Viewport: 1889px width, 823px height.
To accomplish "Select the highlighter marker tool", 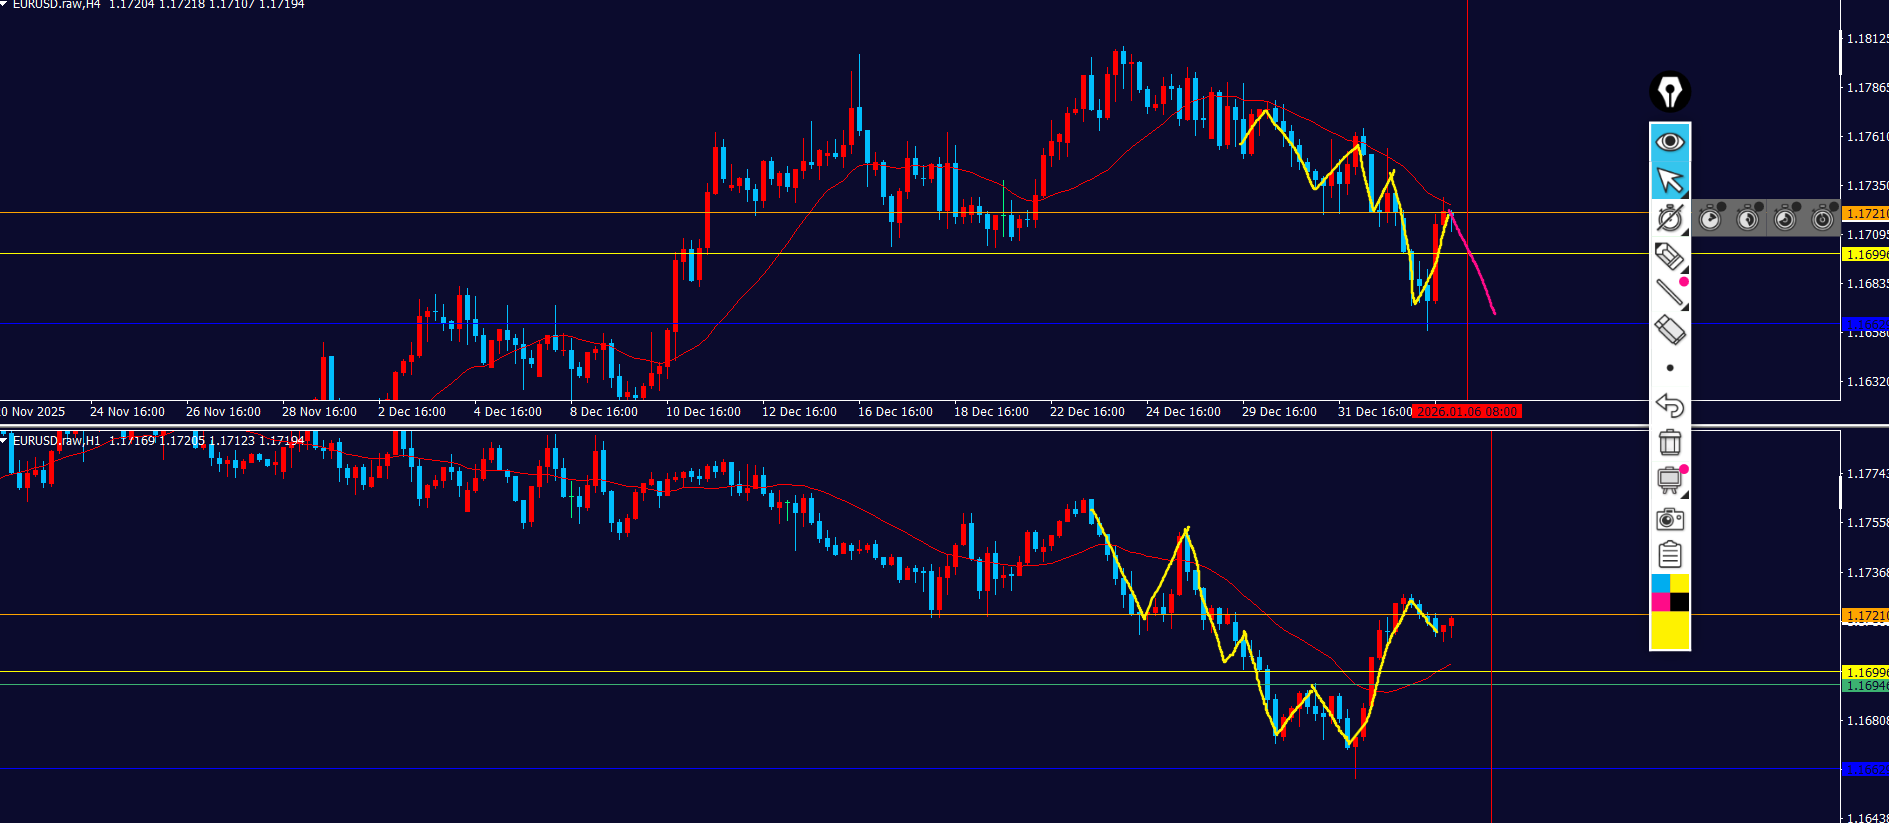I will [1669, 256].
